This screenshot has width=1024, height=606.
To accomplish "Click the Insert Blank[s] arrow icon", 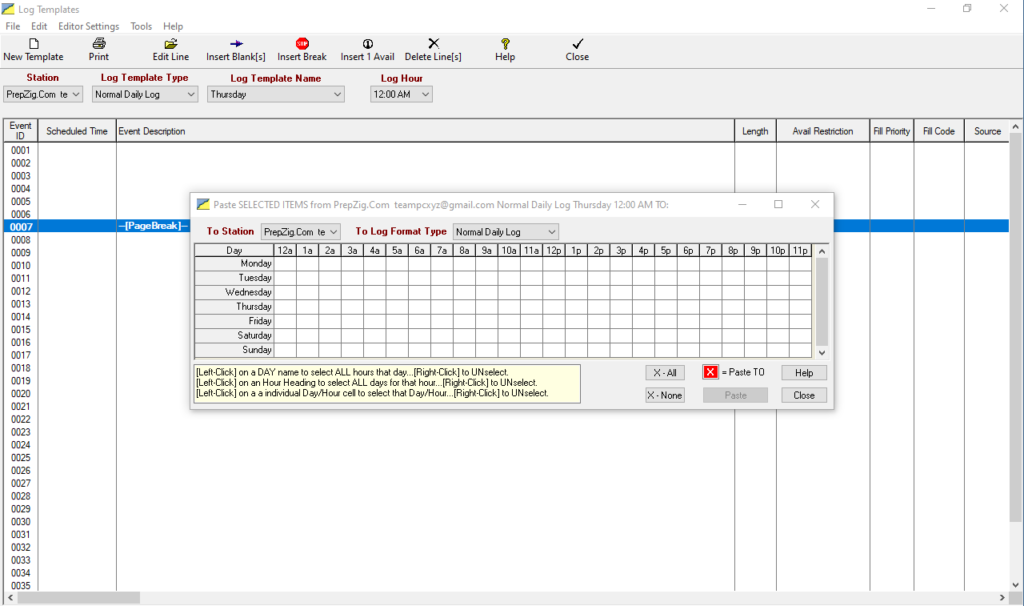I will [236, 44].
